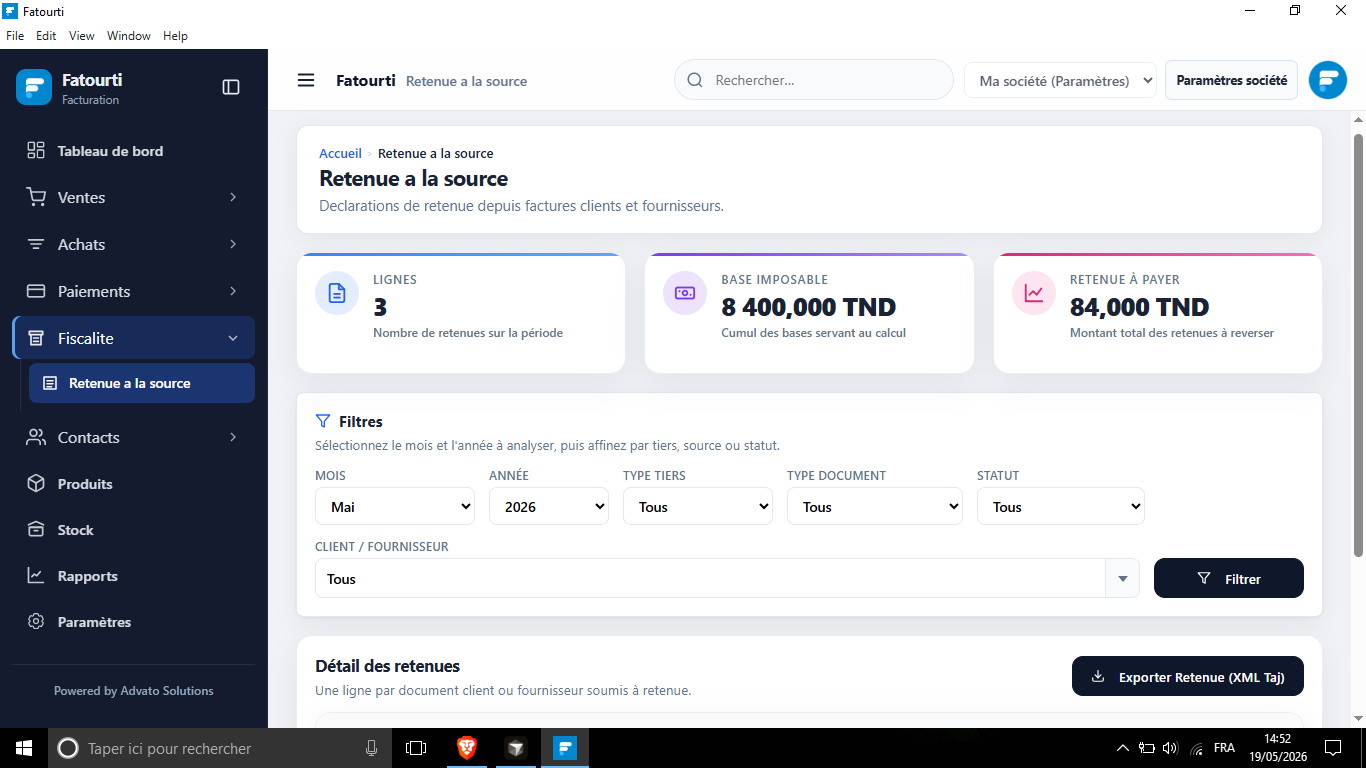This screenshot has width=1366, height=768.
Task: Open the Type tiers dropdown
Action: pyautogui.click(x=698, y=506)
